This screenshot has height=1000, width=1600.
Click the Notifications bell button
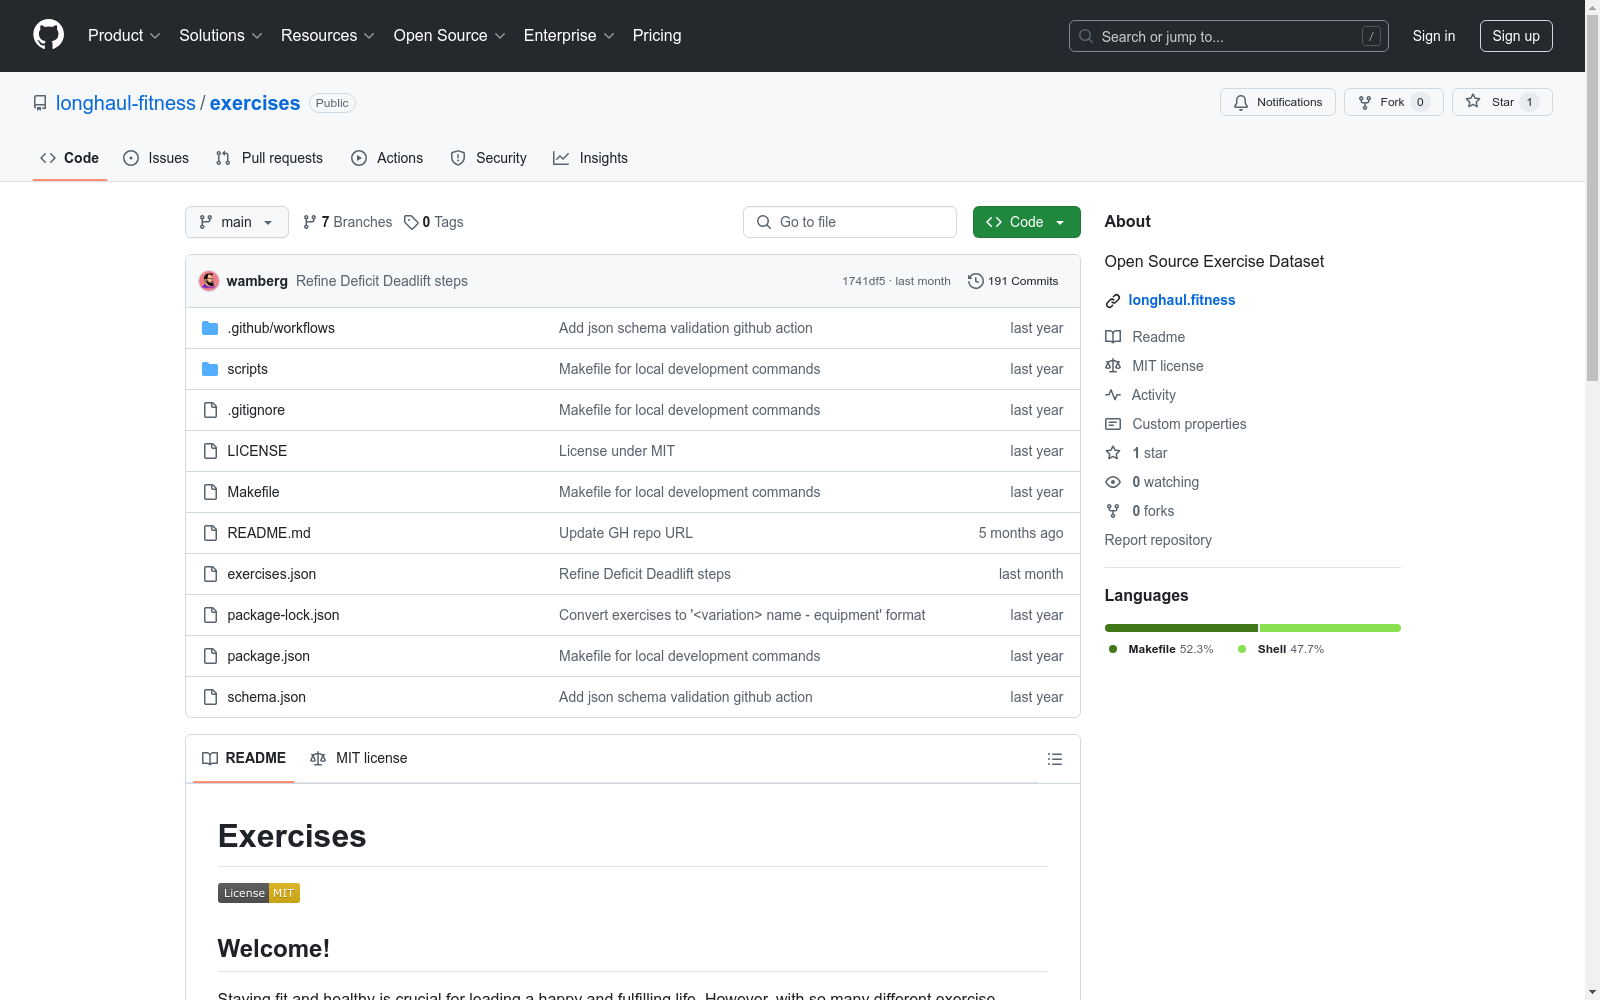(1277, 102)
